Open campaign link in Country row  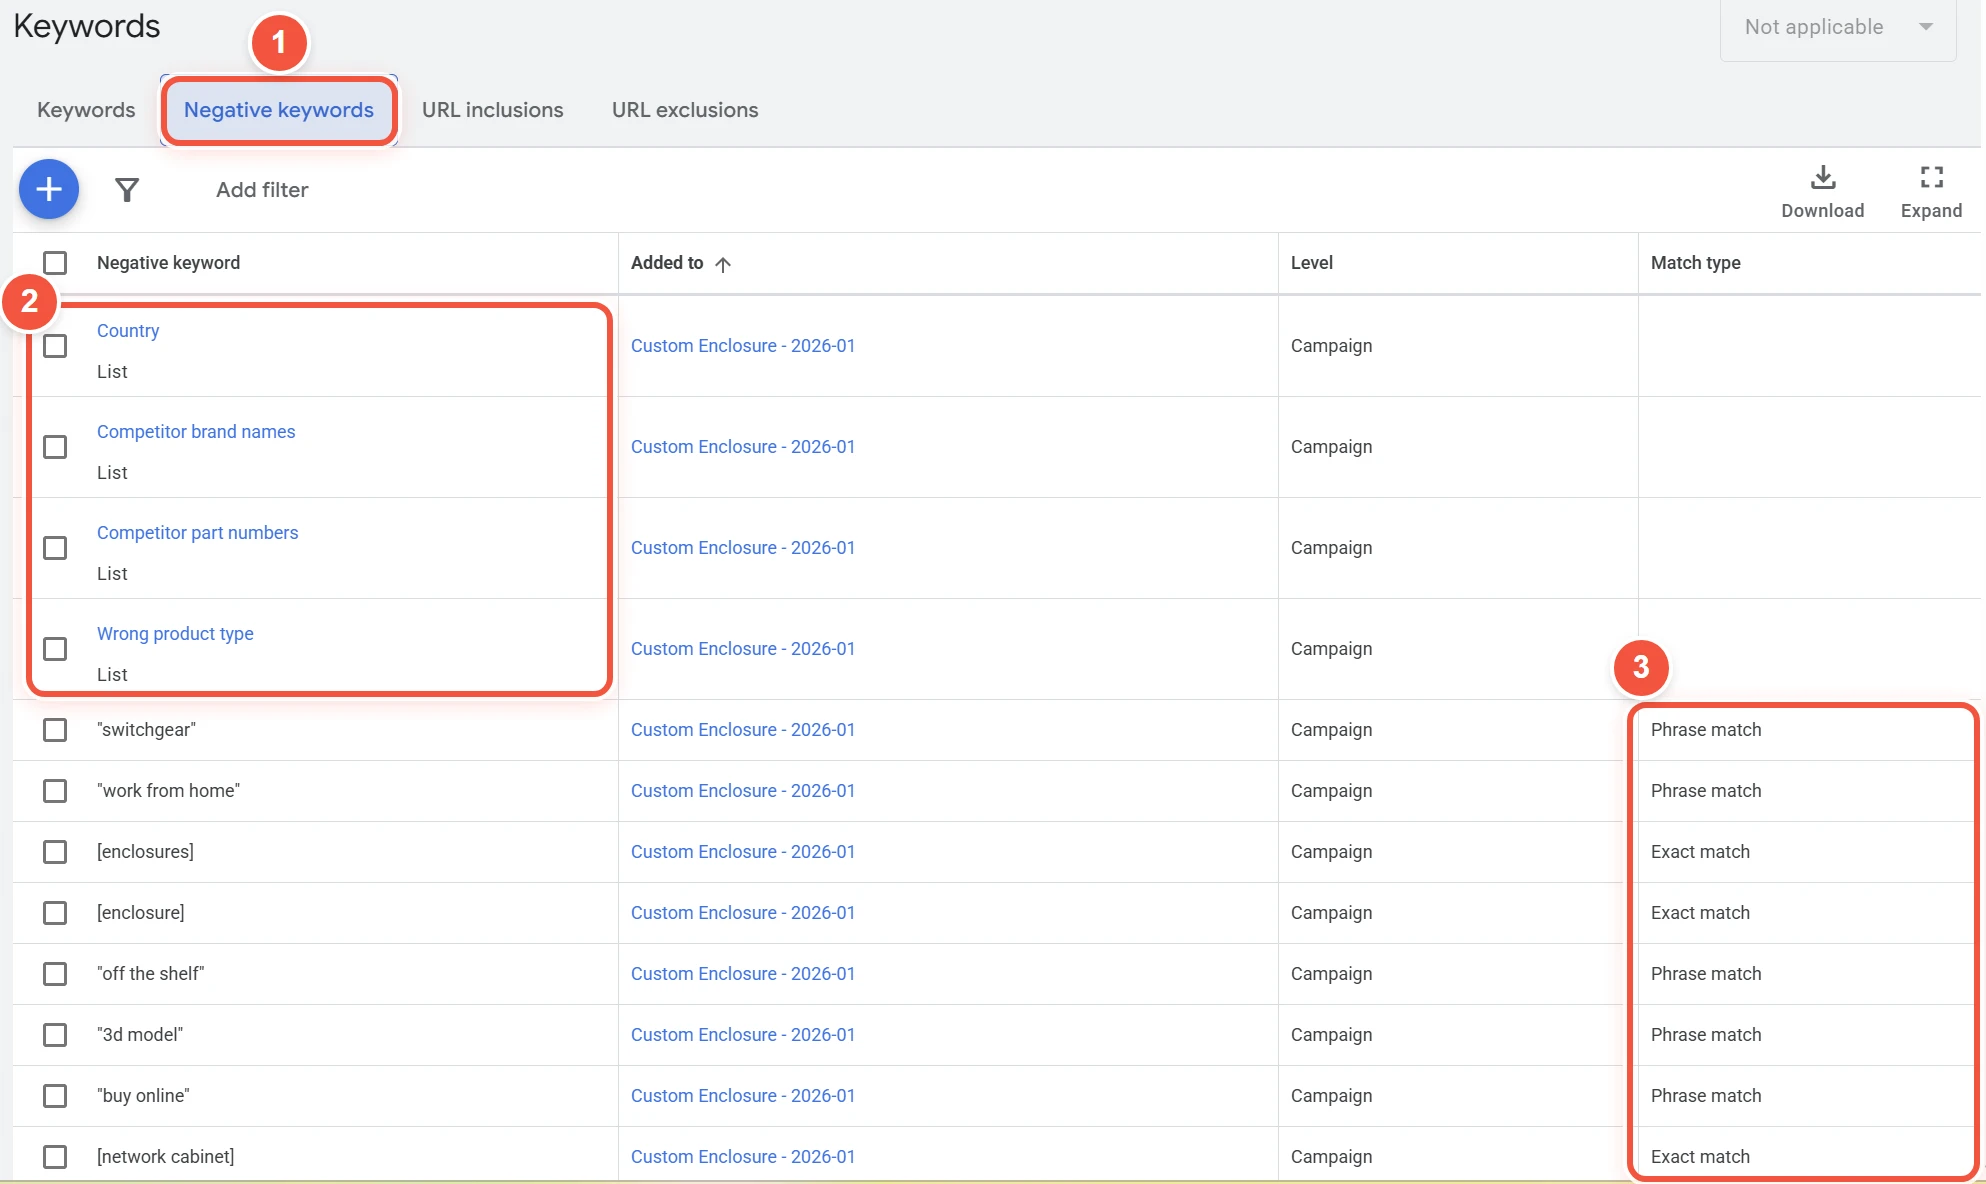pos(743,346)
